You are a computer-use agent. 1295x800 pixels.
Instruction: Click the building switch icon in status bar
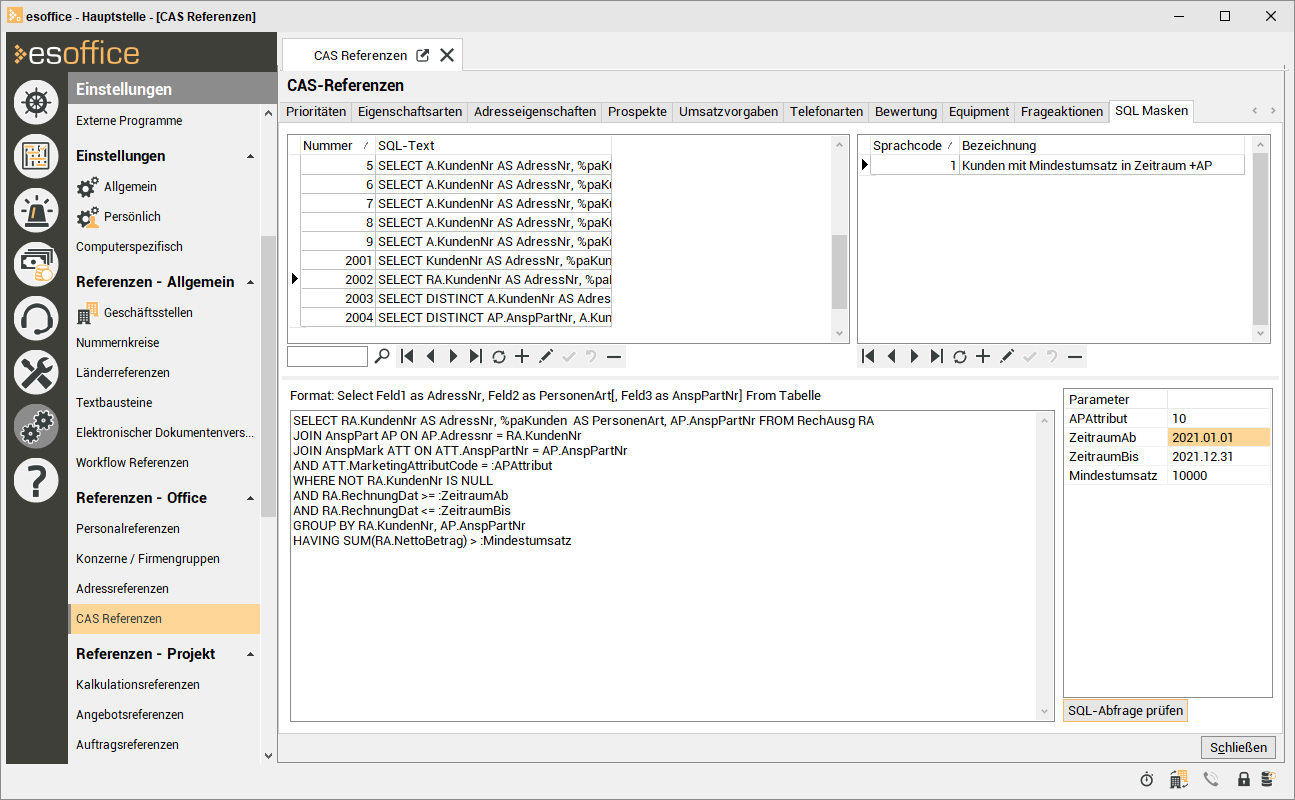click(1179, 779)
